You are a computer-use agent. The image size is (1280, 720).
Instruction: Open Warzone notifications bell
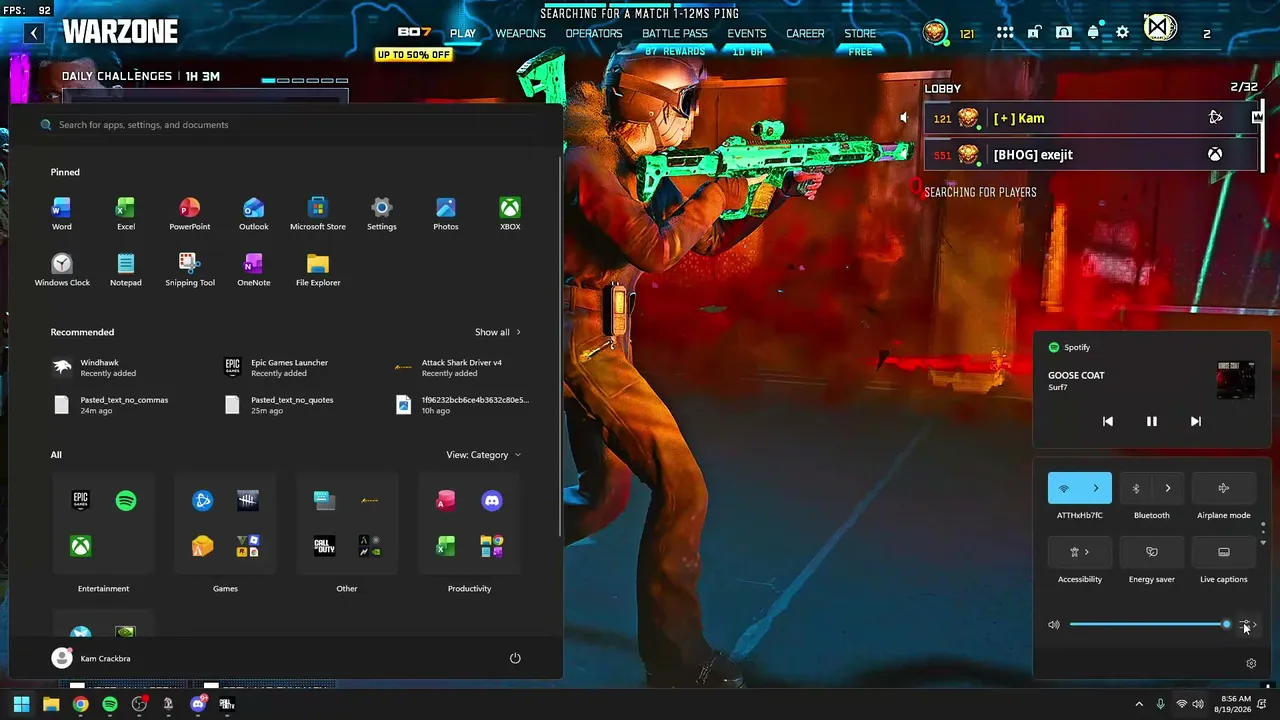click(1093, 33)
